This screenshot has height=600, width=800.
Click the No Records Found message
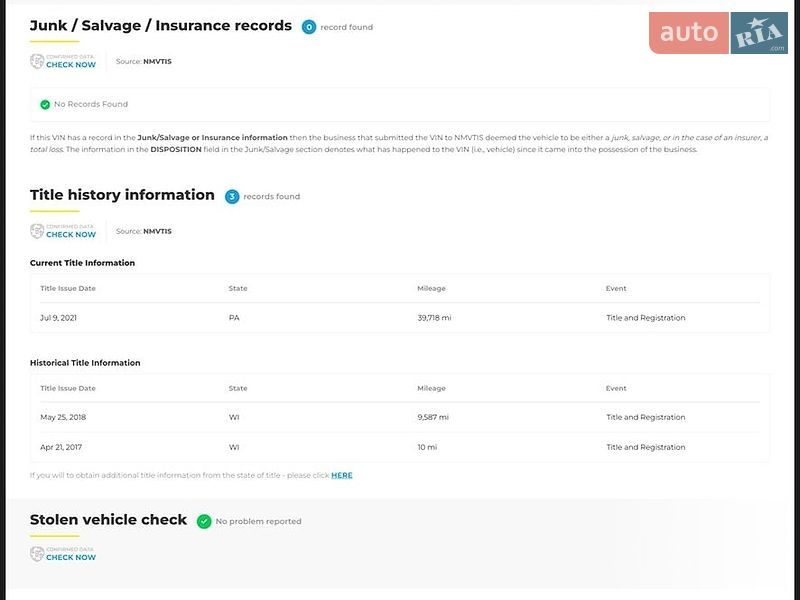91,104
